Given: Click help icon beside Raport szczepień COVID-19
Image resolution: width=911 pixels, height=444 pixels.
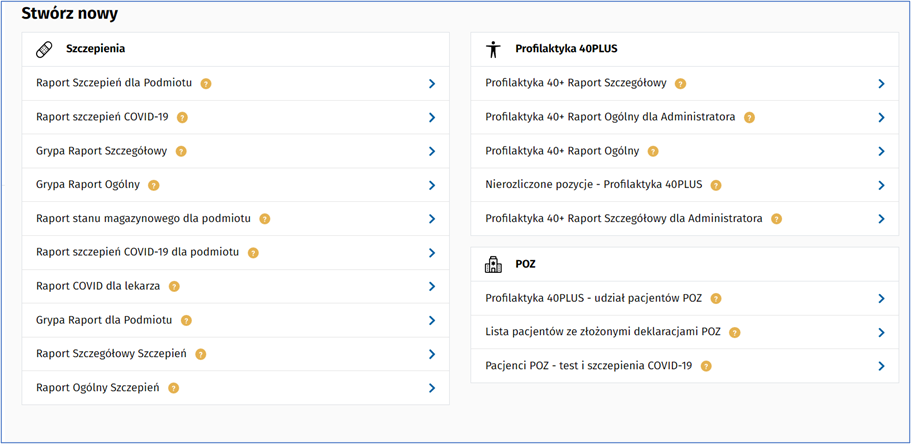Looking at the screenshot, I should (x=183, y=117).
